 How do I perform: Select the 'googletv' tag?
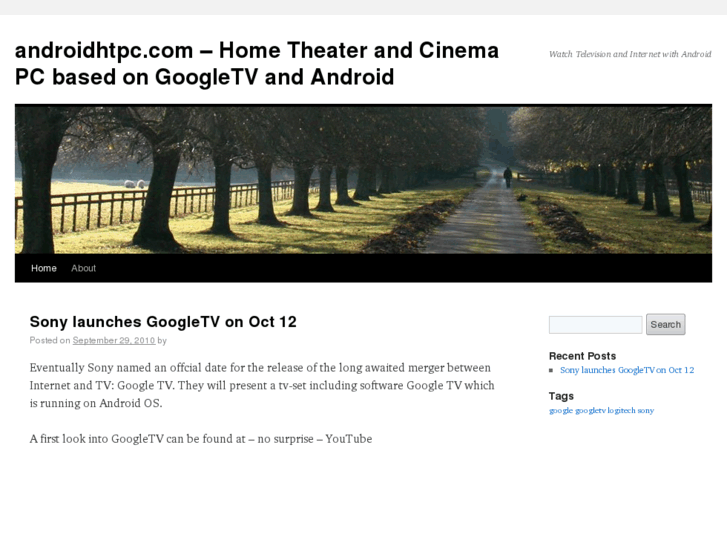(590, 410)
